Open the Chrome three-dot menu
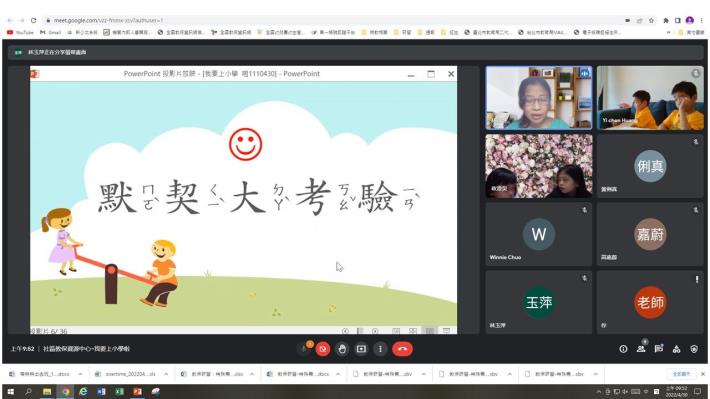Screen dimensions: 710x399 tap(701, 20)
